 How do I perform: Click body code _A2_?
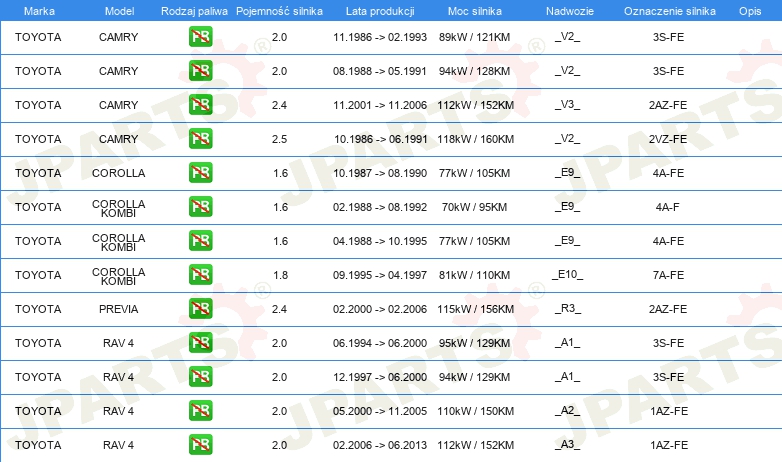tap(568, 411)
